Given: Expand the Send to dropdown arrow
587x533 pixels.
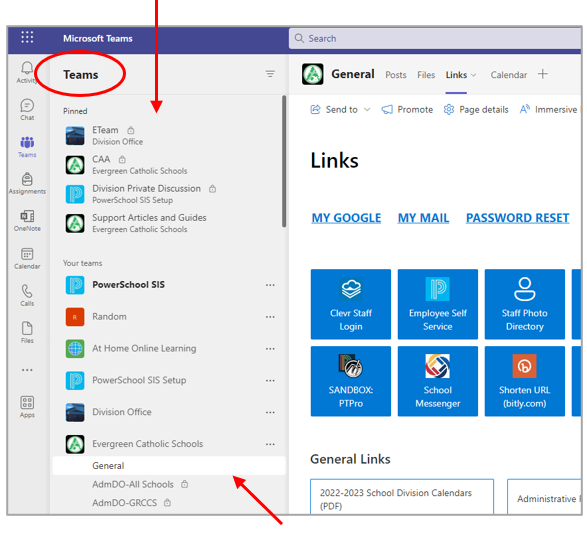Looking at the screenshot, I should pyautogui.click(x=367, y=109).
